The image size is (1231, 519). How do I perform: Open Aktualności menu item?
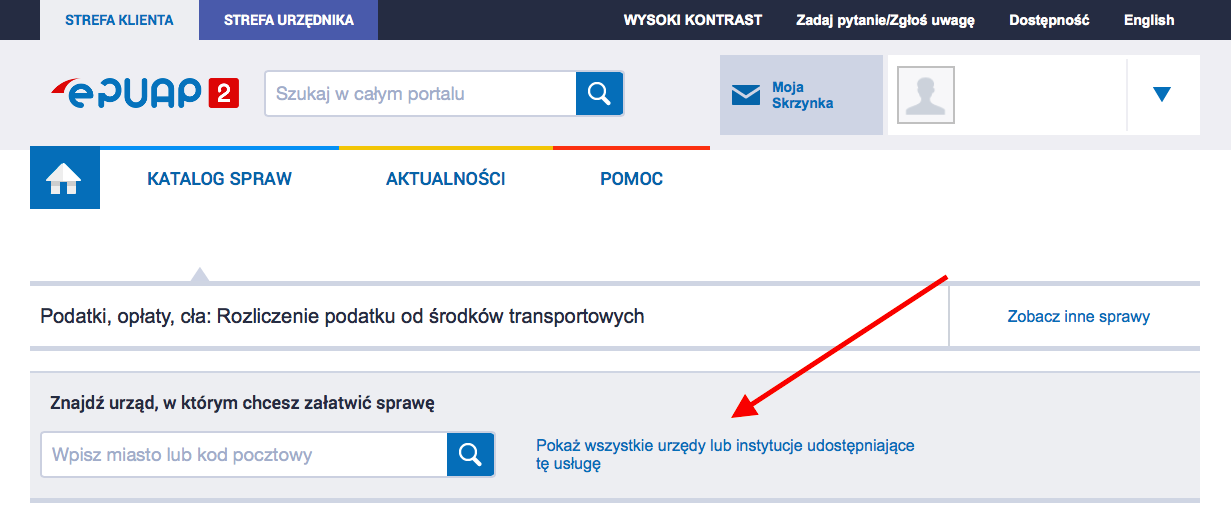[x=446, y=179]
